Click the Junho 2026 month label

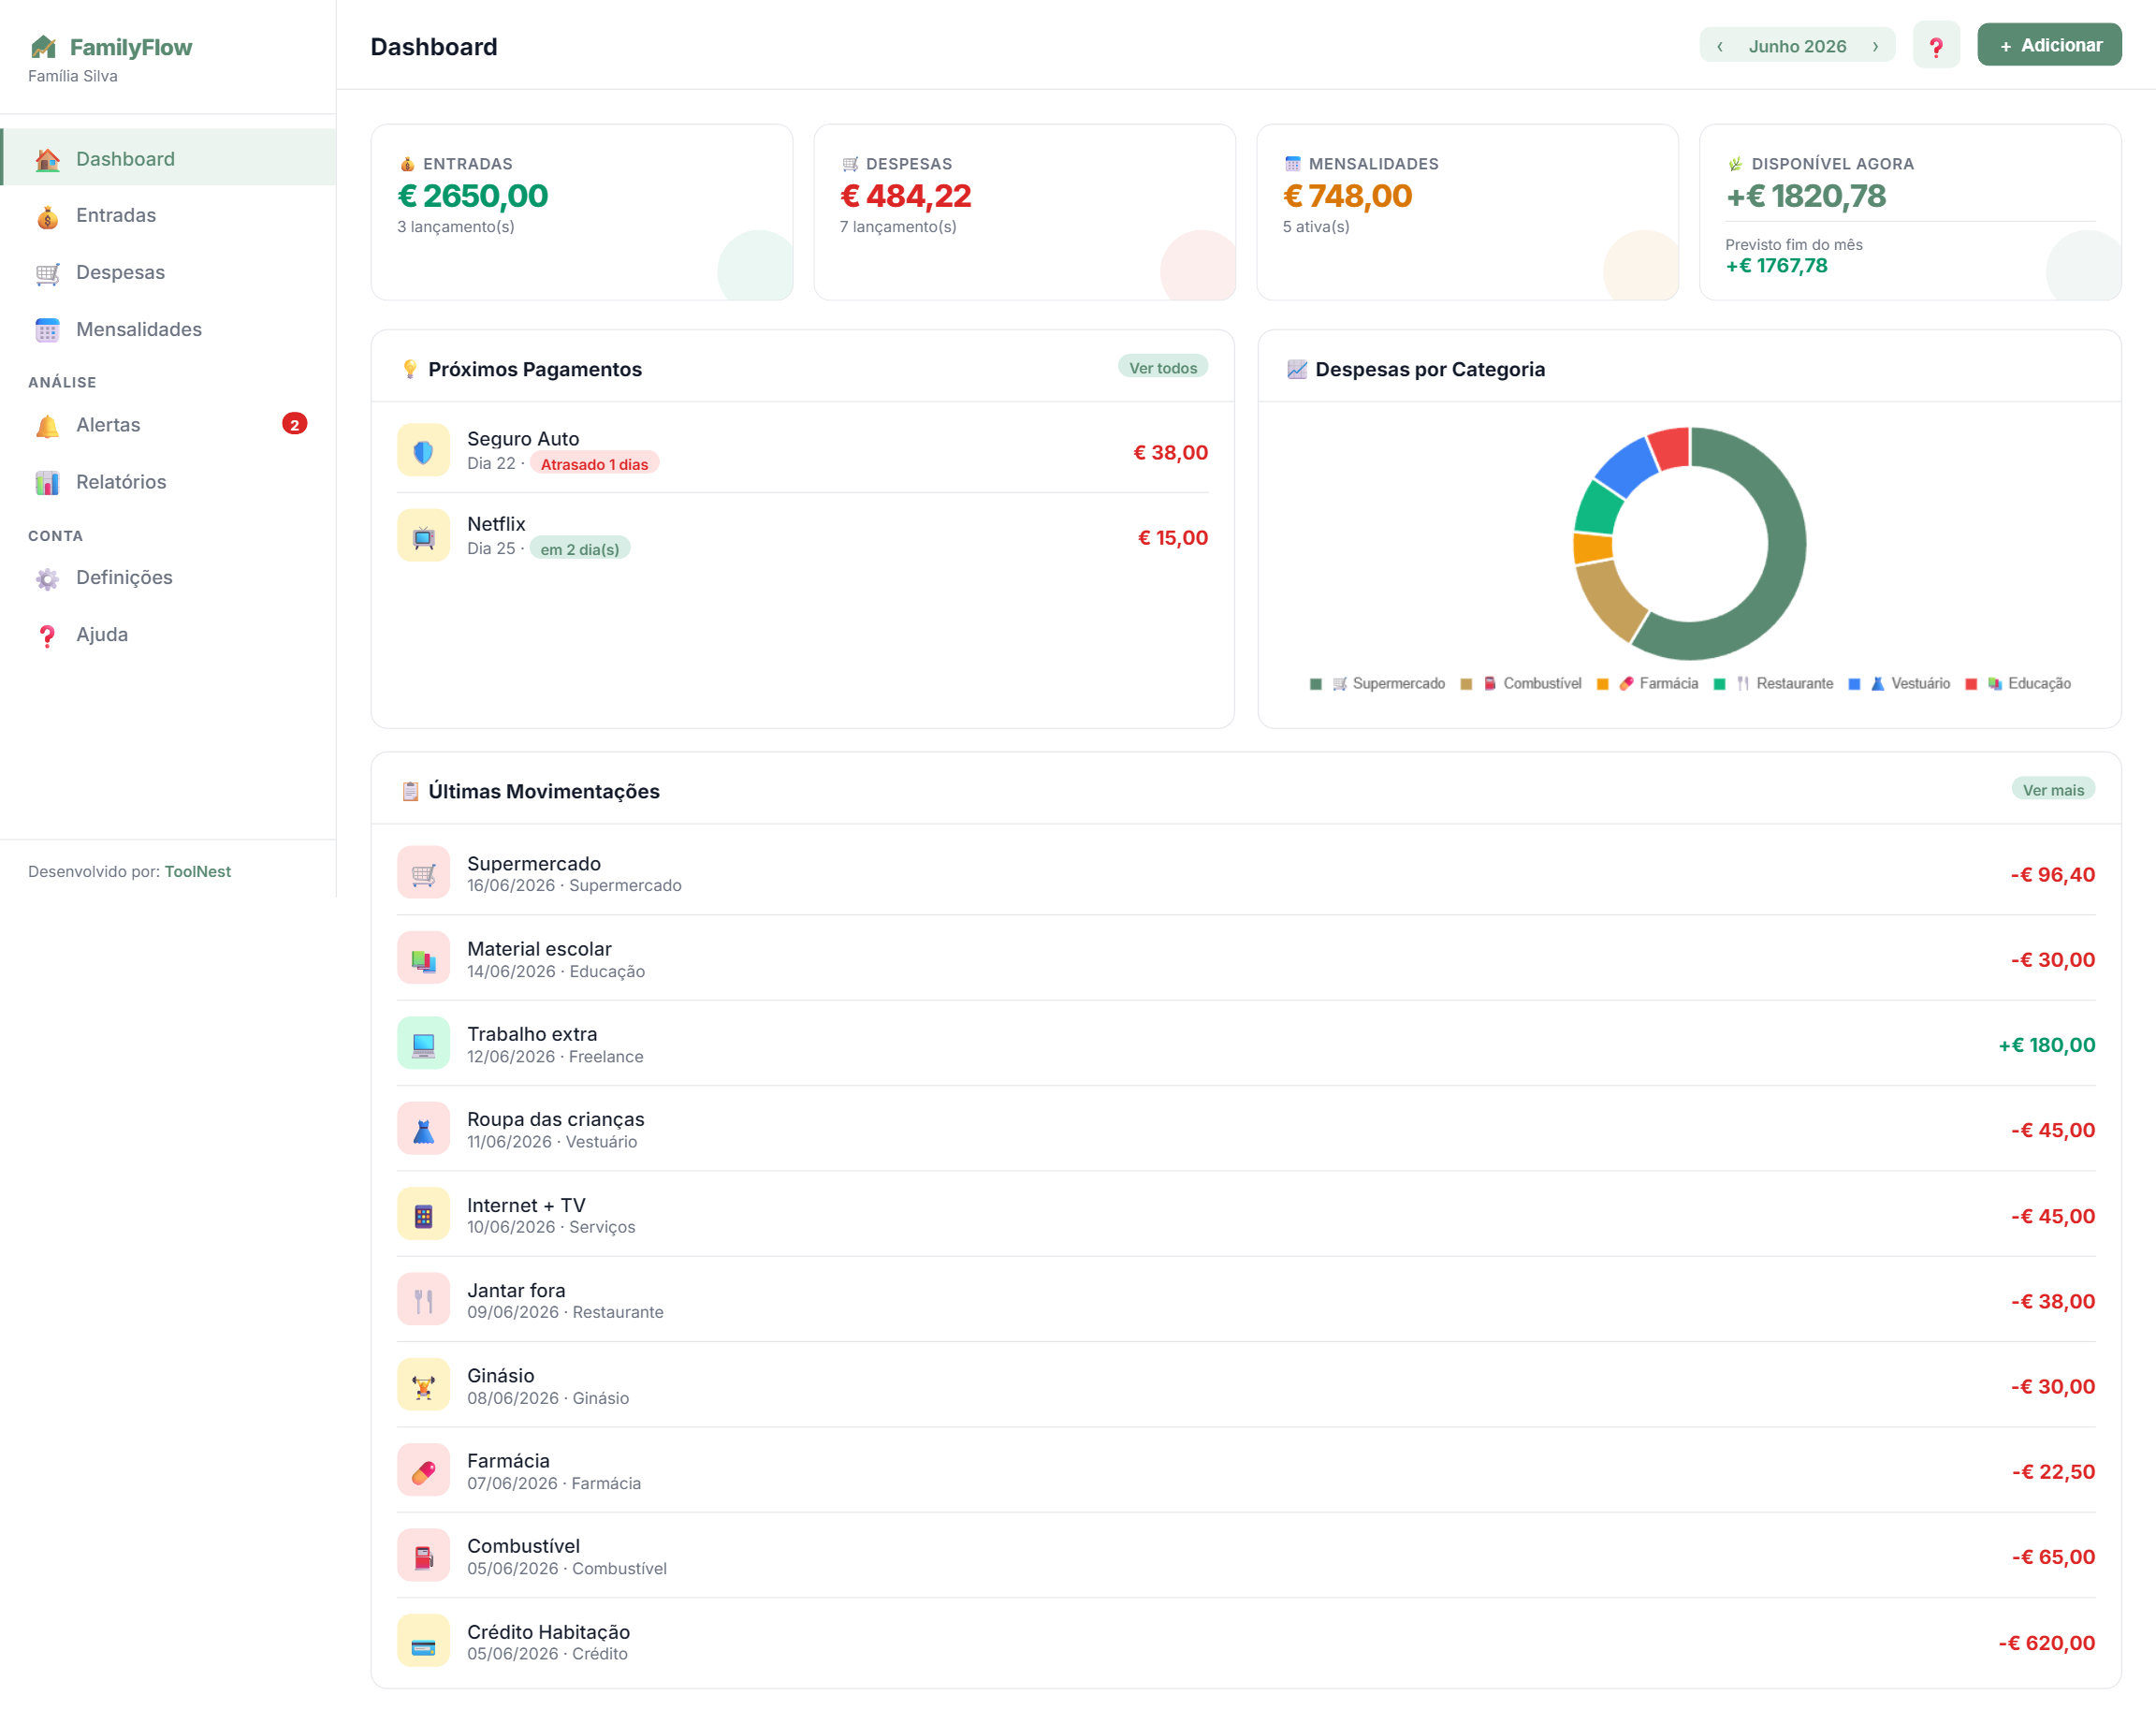1797,46
